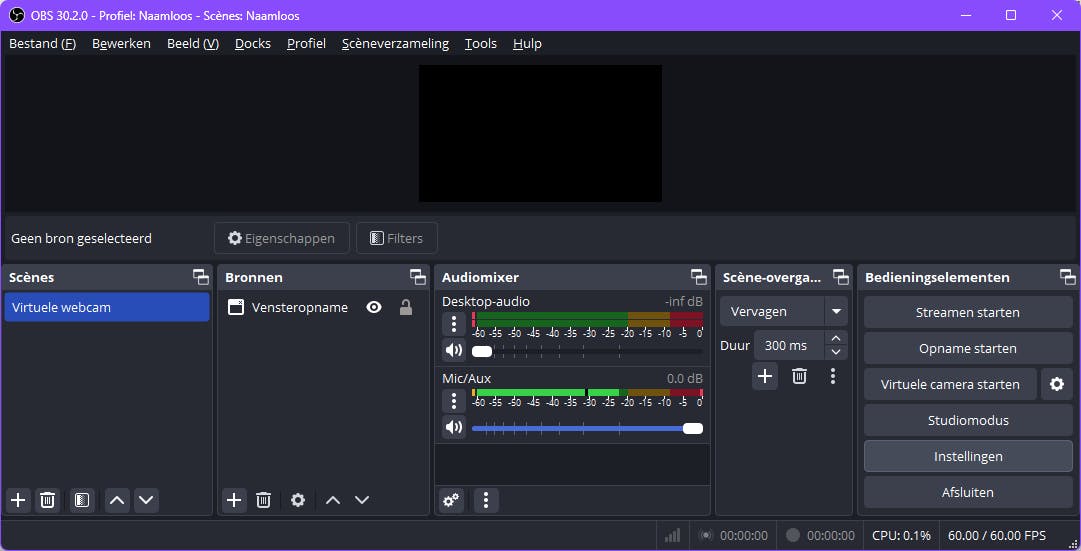Open Mic/Aux three-dots options
The height and width of the screenshot is (551, 1081).
tap(454, 401)
